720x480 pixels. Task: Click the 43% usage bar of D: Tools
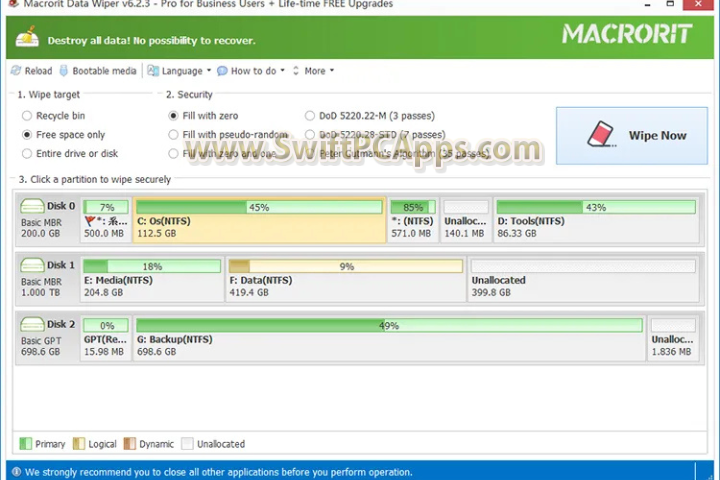(x=596, y=207)
